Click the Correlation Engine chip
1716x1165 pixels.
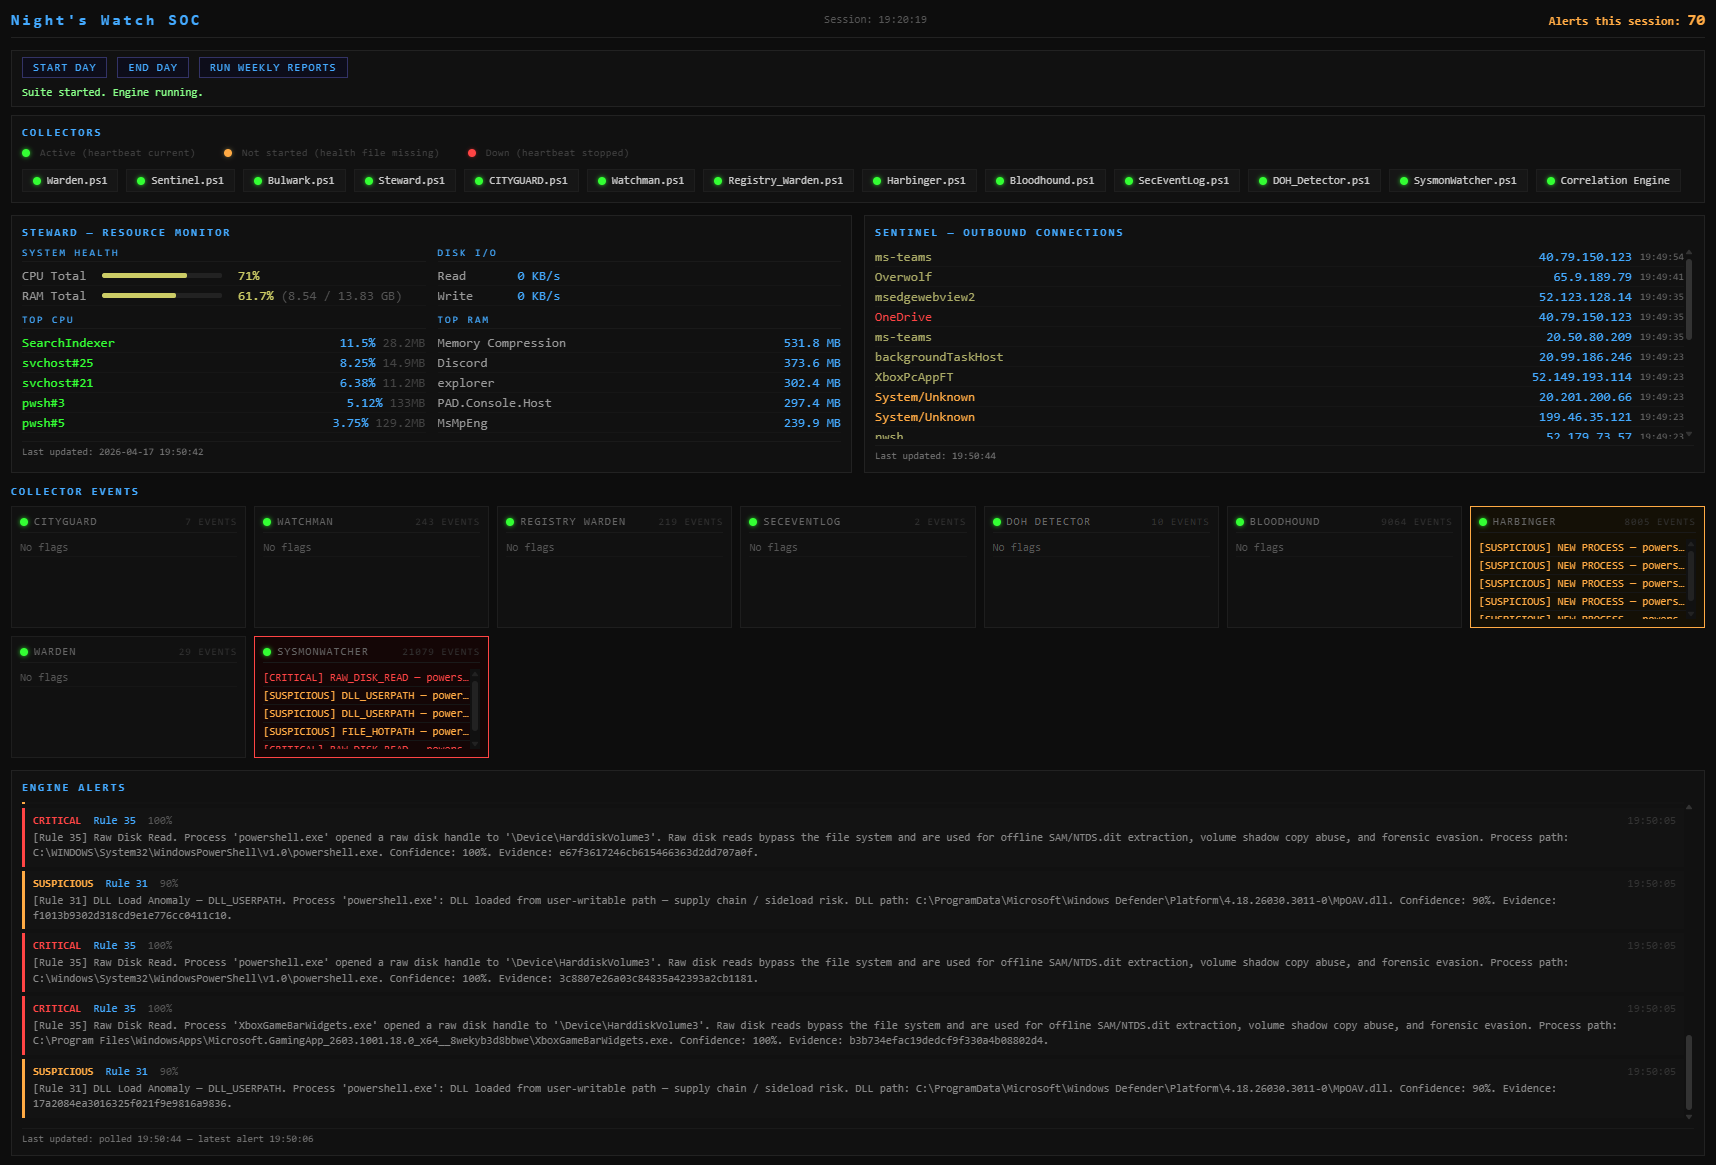(1609, 181)
